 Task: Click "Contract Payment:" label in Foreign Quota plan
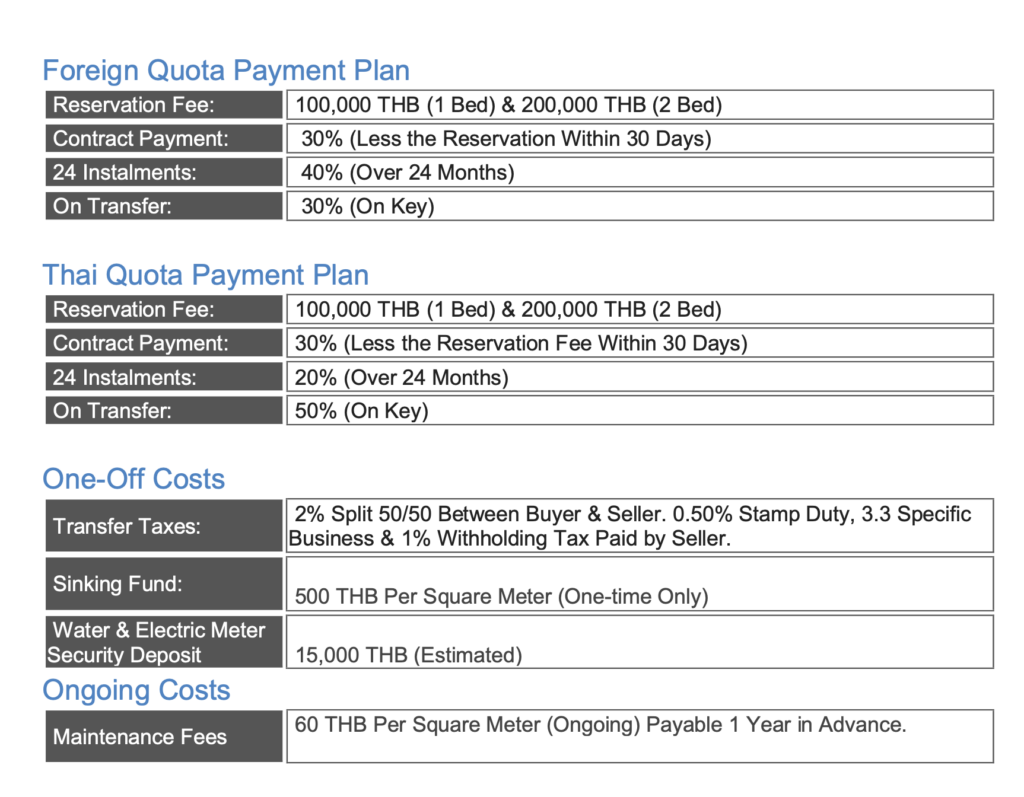coord(164,138)
